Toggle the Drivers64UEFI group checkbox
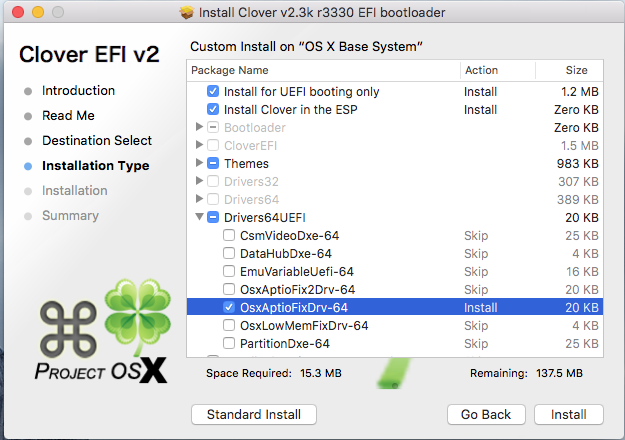Screen dimensions: 625x440 point(213,217)
